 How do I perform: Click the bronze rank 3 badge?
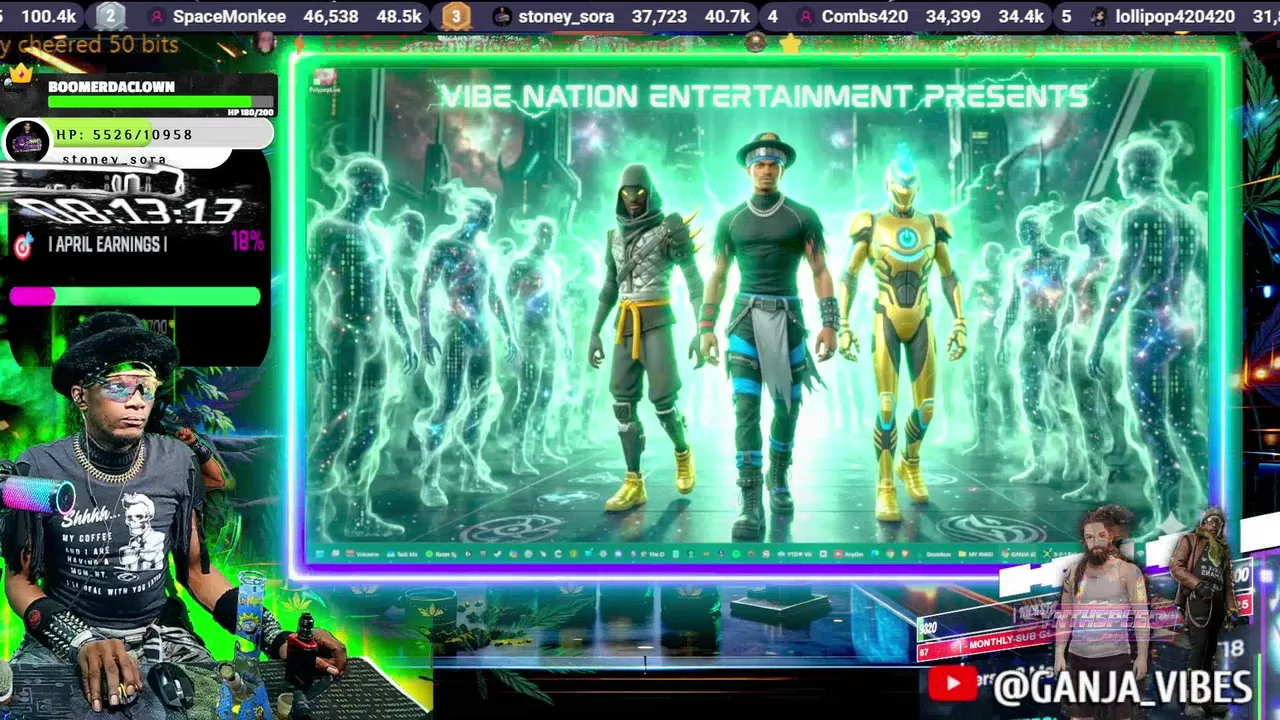coord(456,16)
